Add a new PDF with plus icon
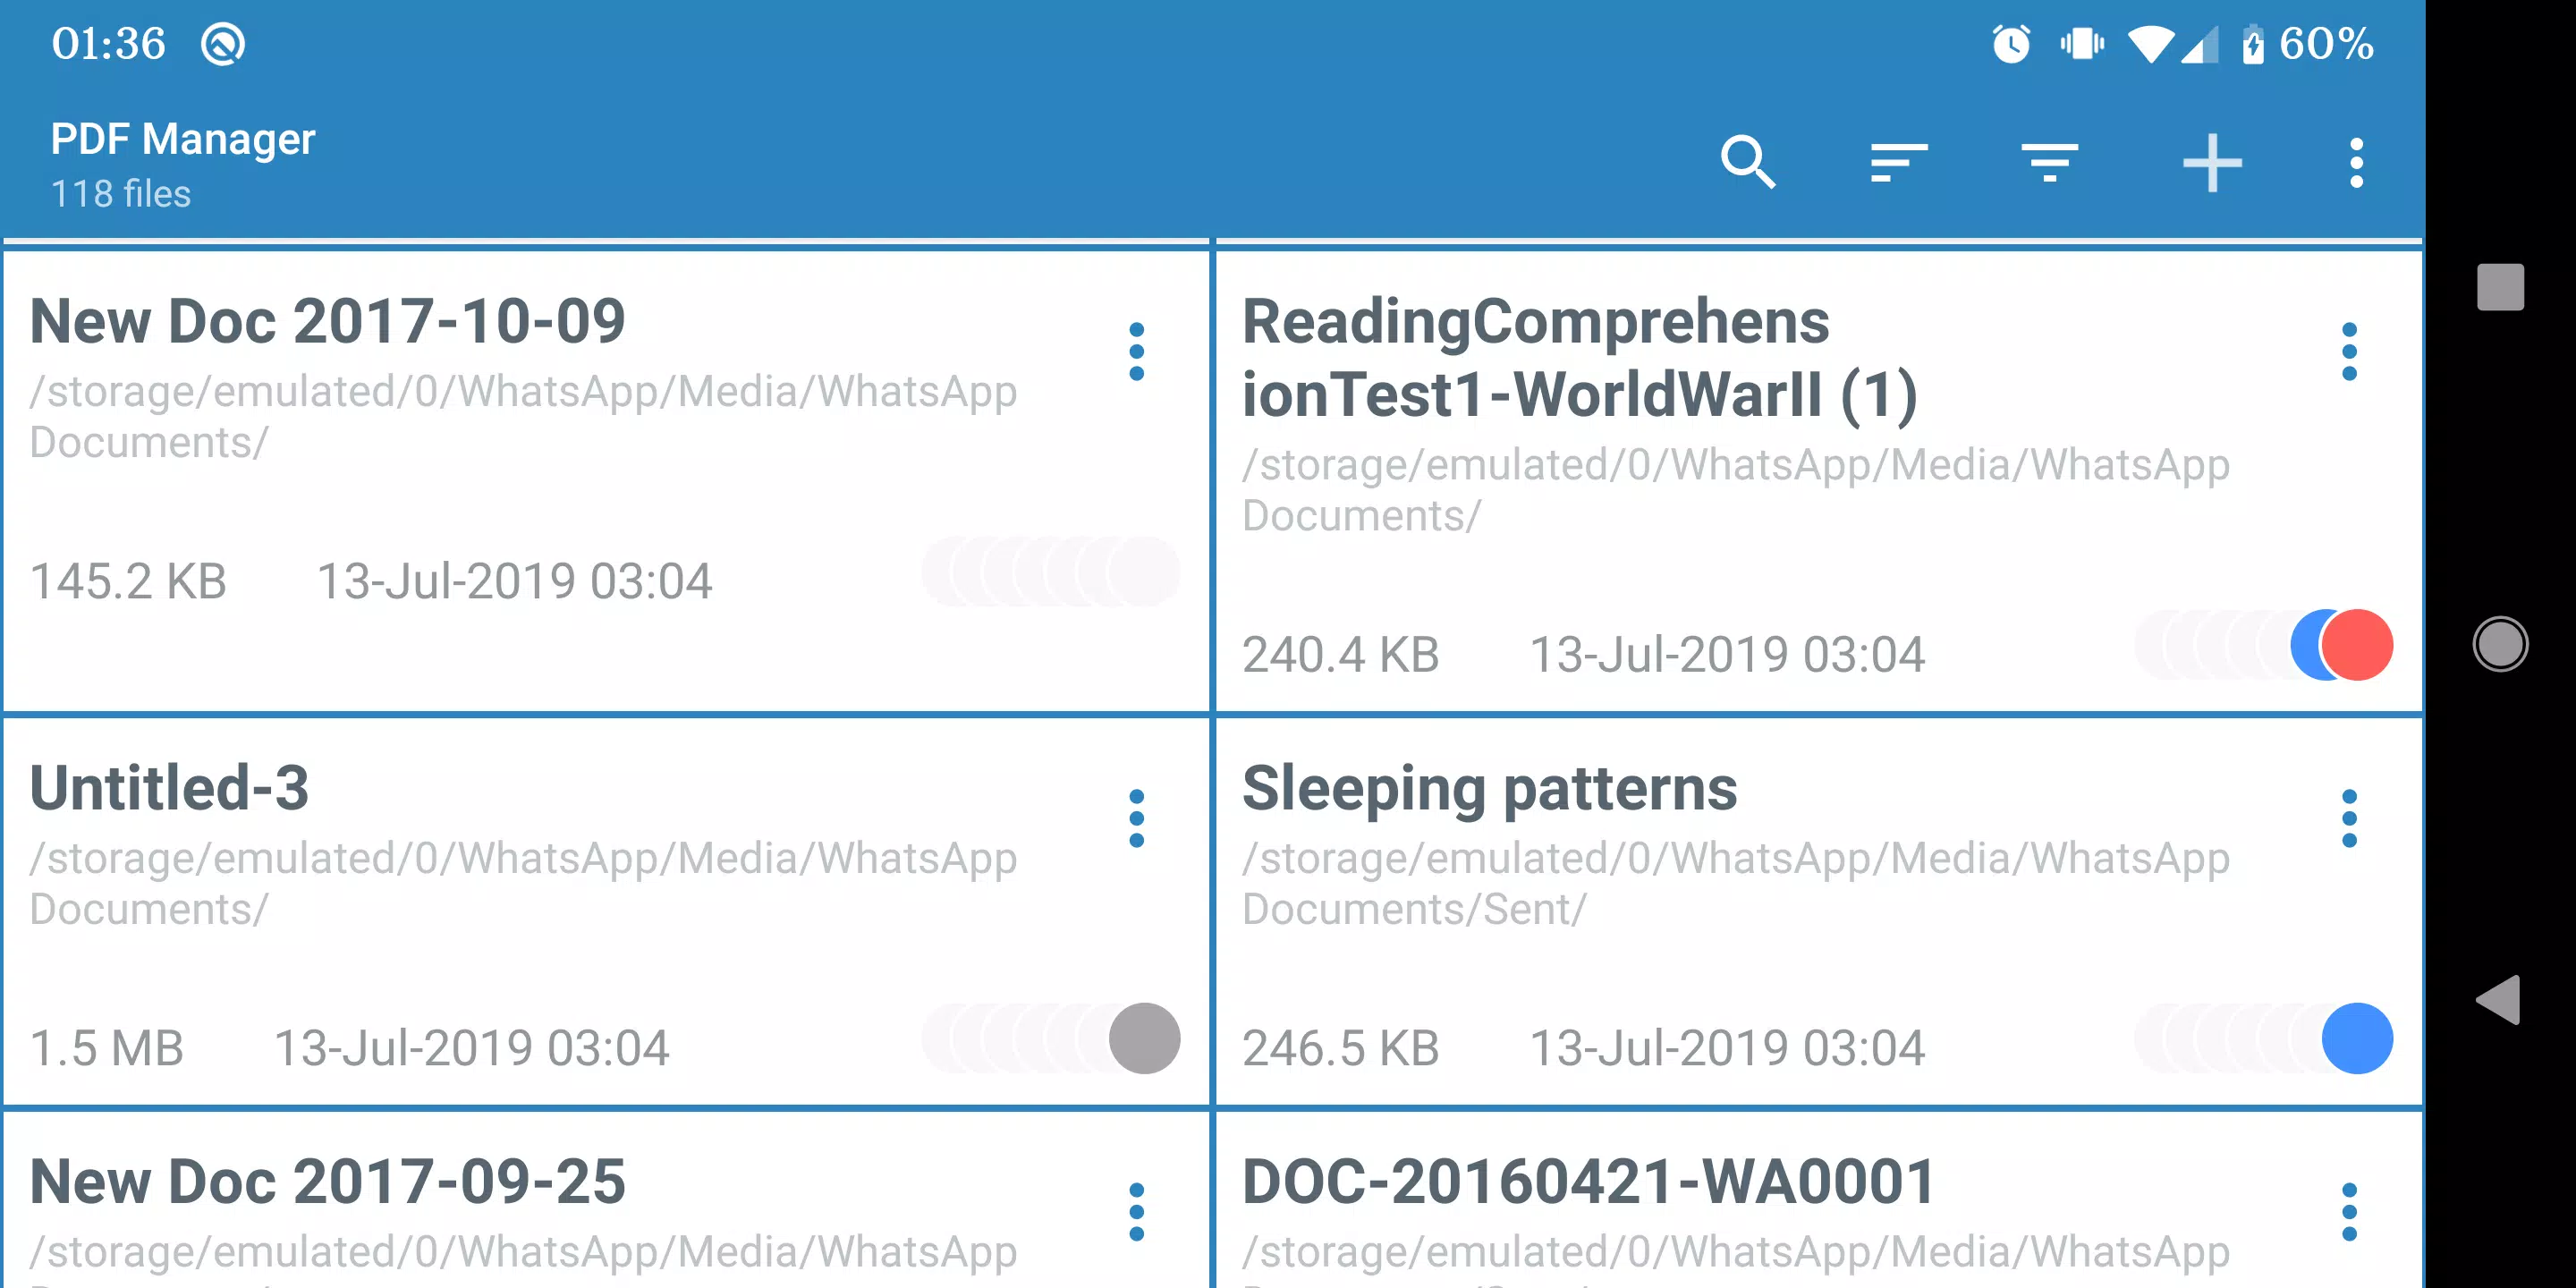 click(2211, 162)
